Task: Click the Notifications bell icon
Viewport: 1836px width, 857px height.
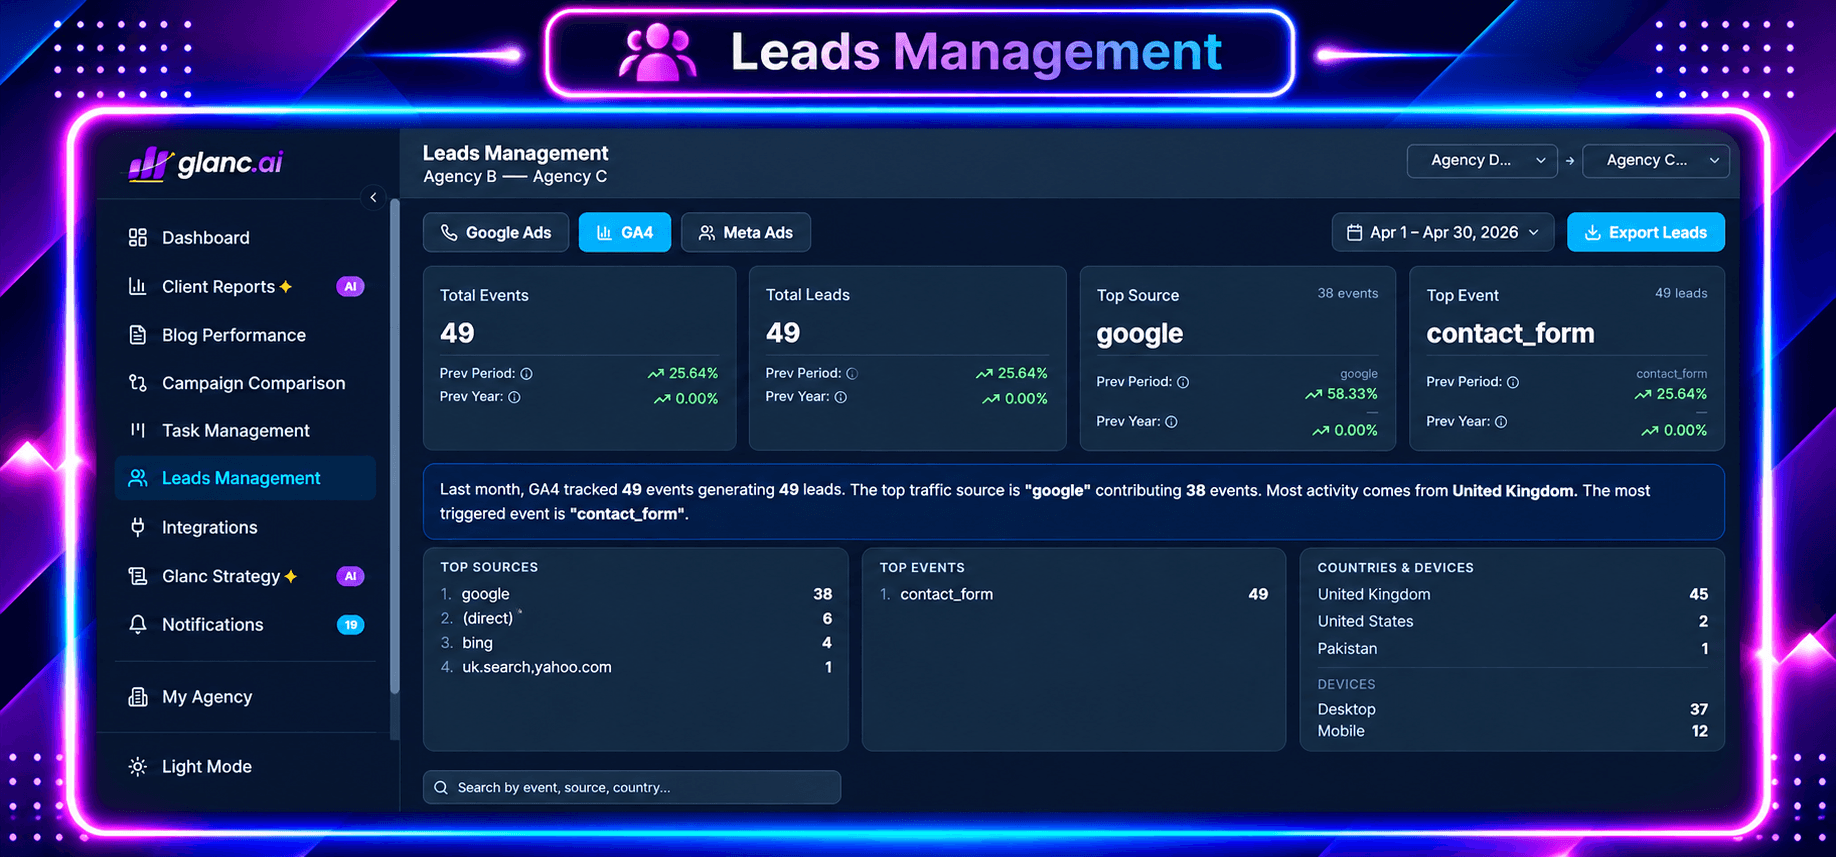Action: coord(138,625)
